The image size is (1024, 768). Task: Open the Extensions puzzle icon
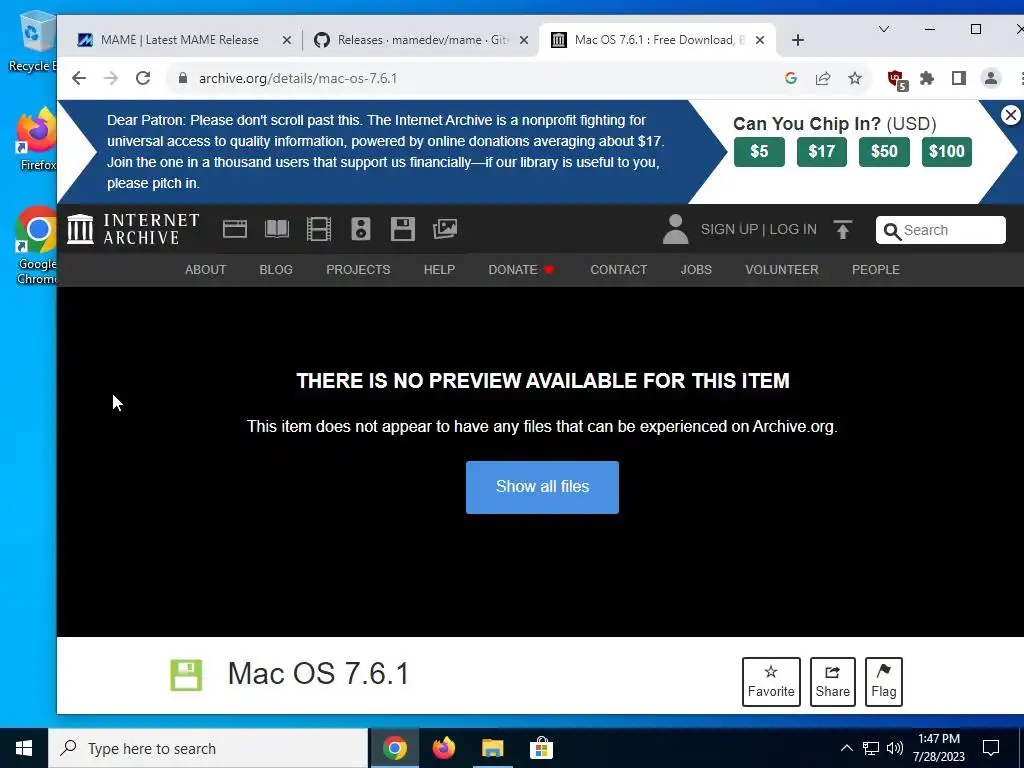pyautogui.click(x=927, y=78)
